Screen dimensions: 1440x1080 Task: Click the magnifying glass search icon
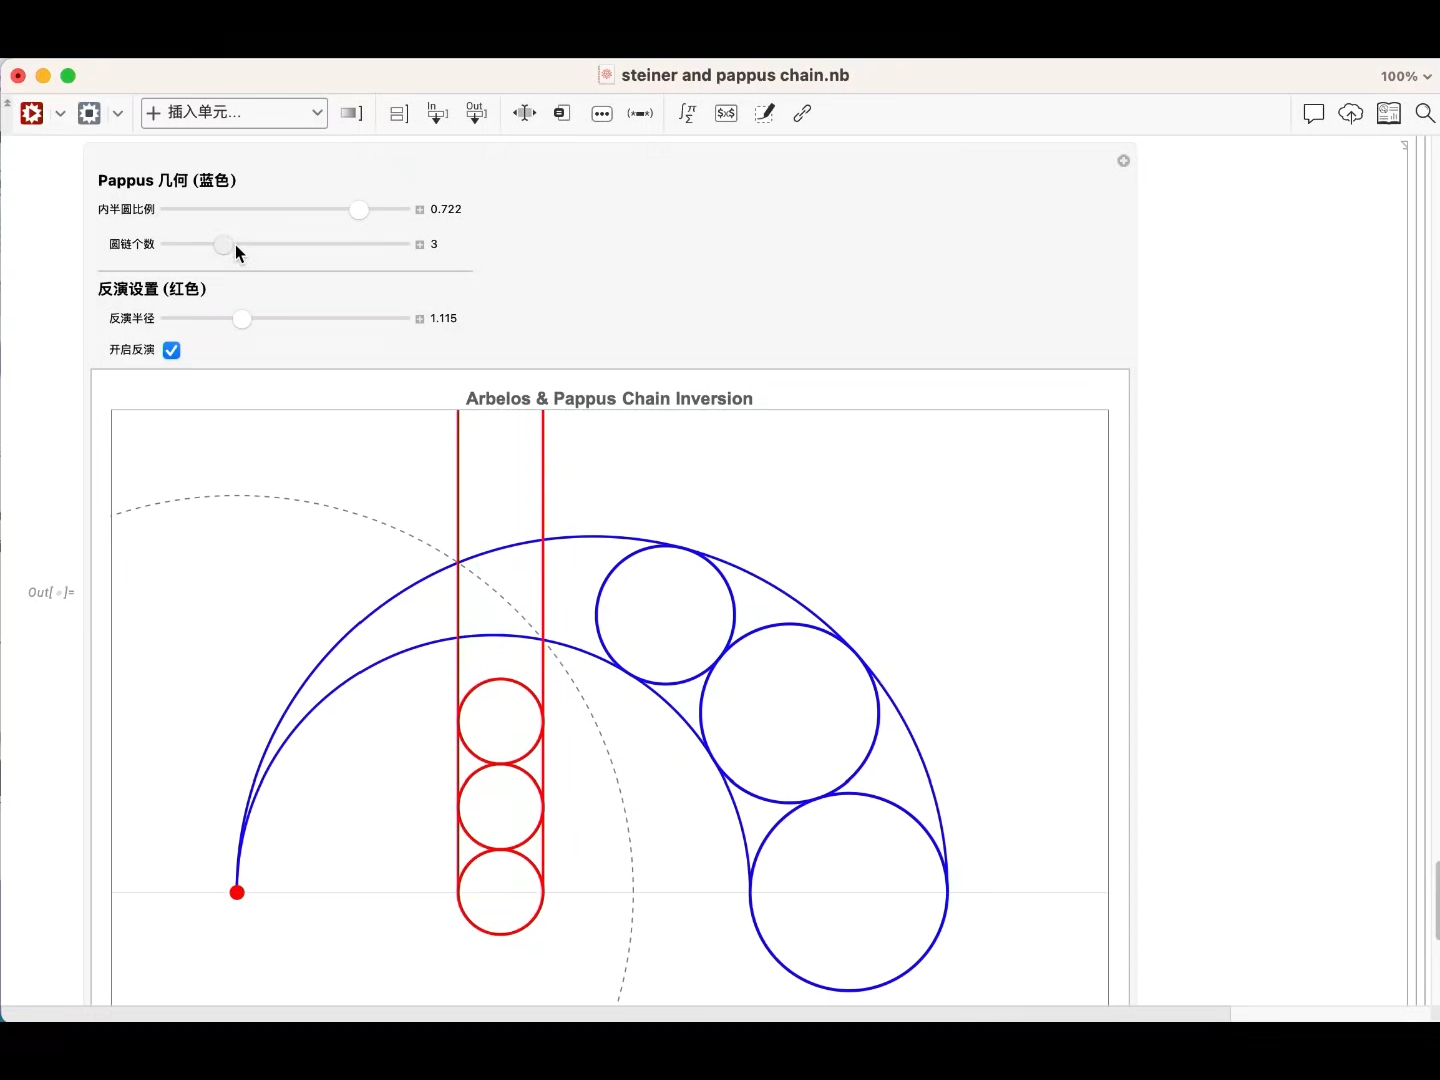point(1426,113)
